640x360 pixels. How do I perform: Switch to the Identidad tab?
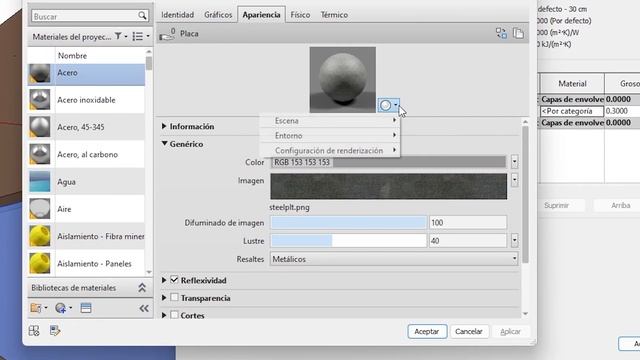pyautogui.click(x=177, y=15)
